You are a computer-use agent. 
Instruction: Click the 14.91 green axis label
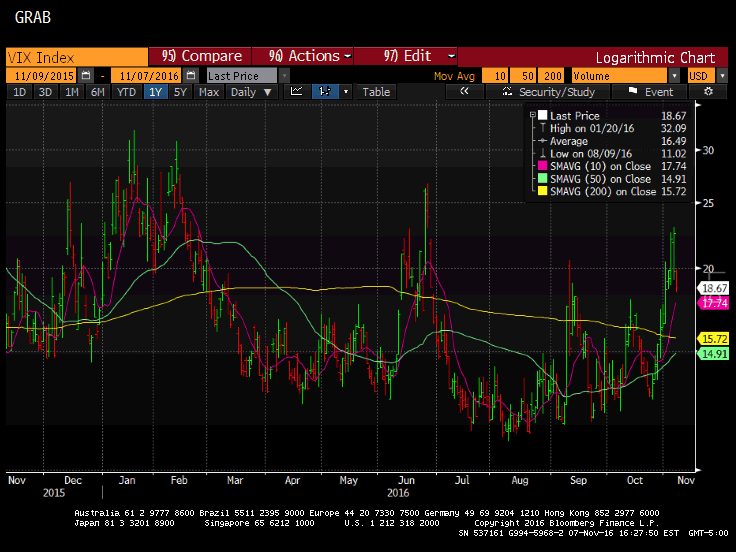click(714, 353)
